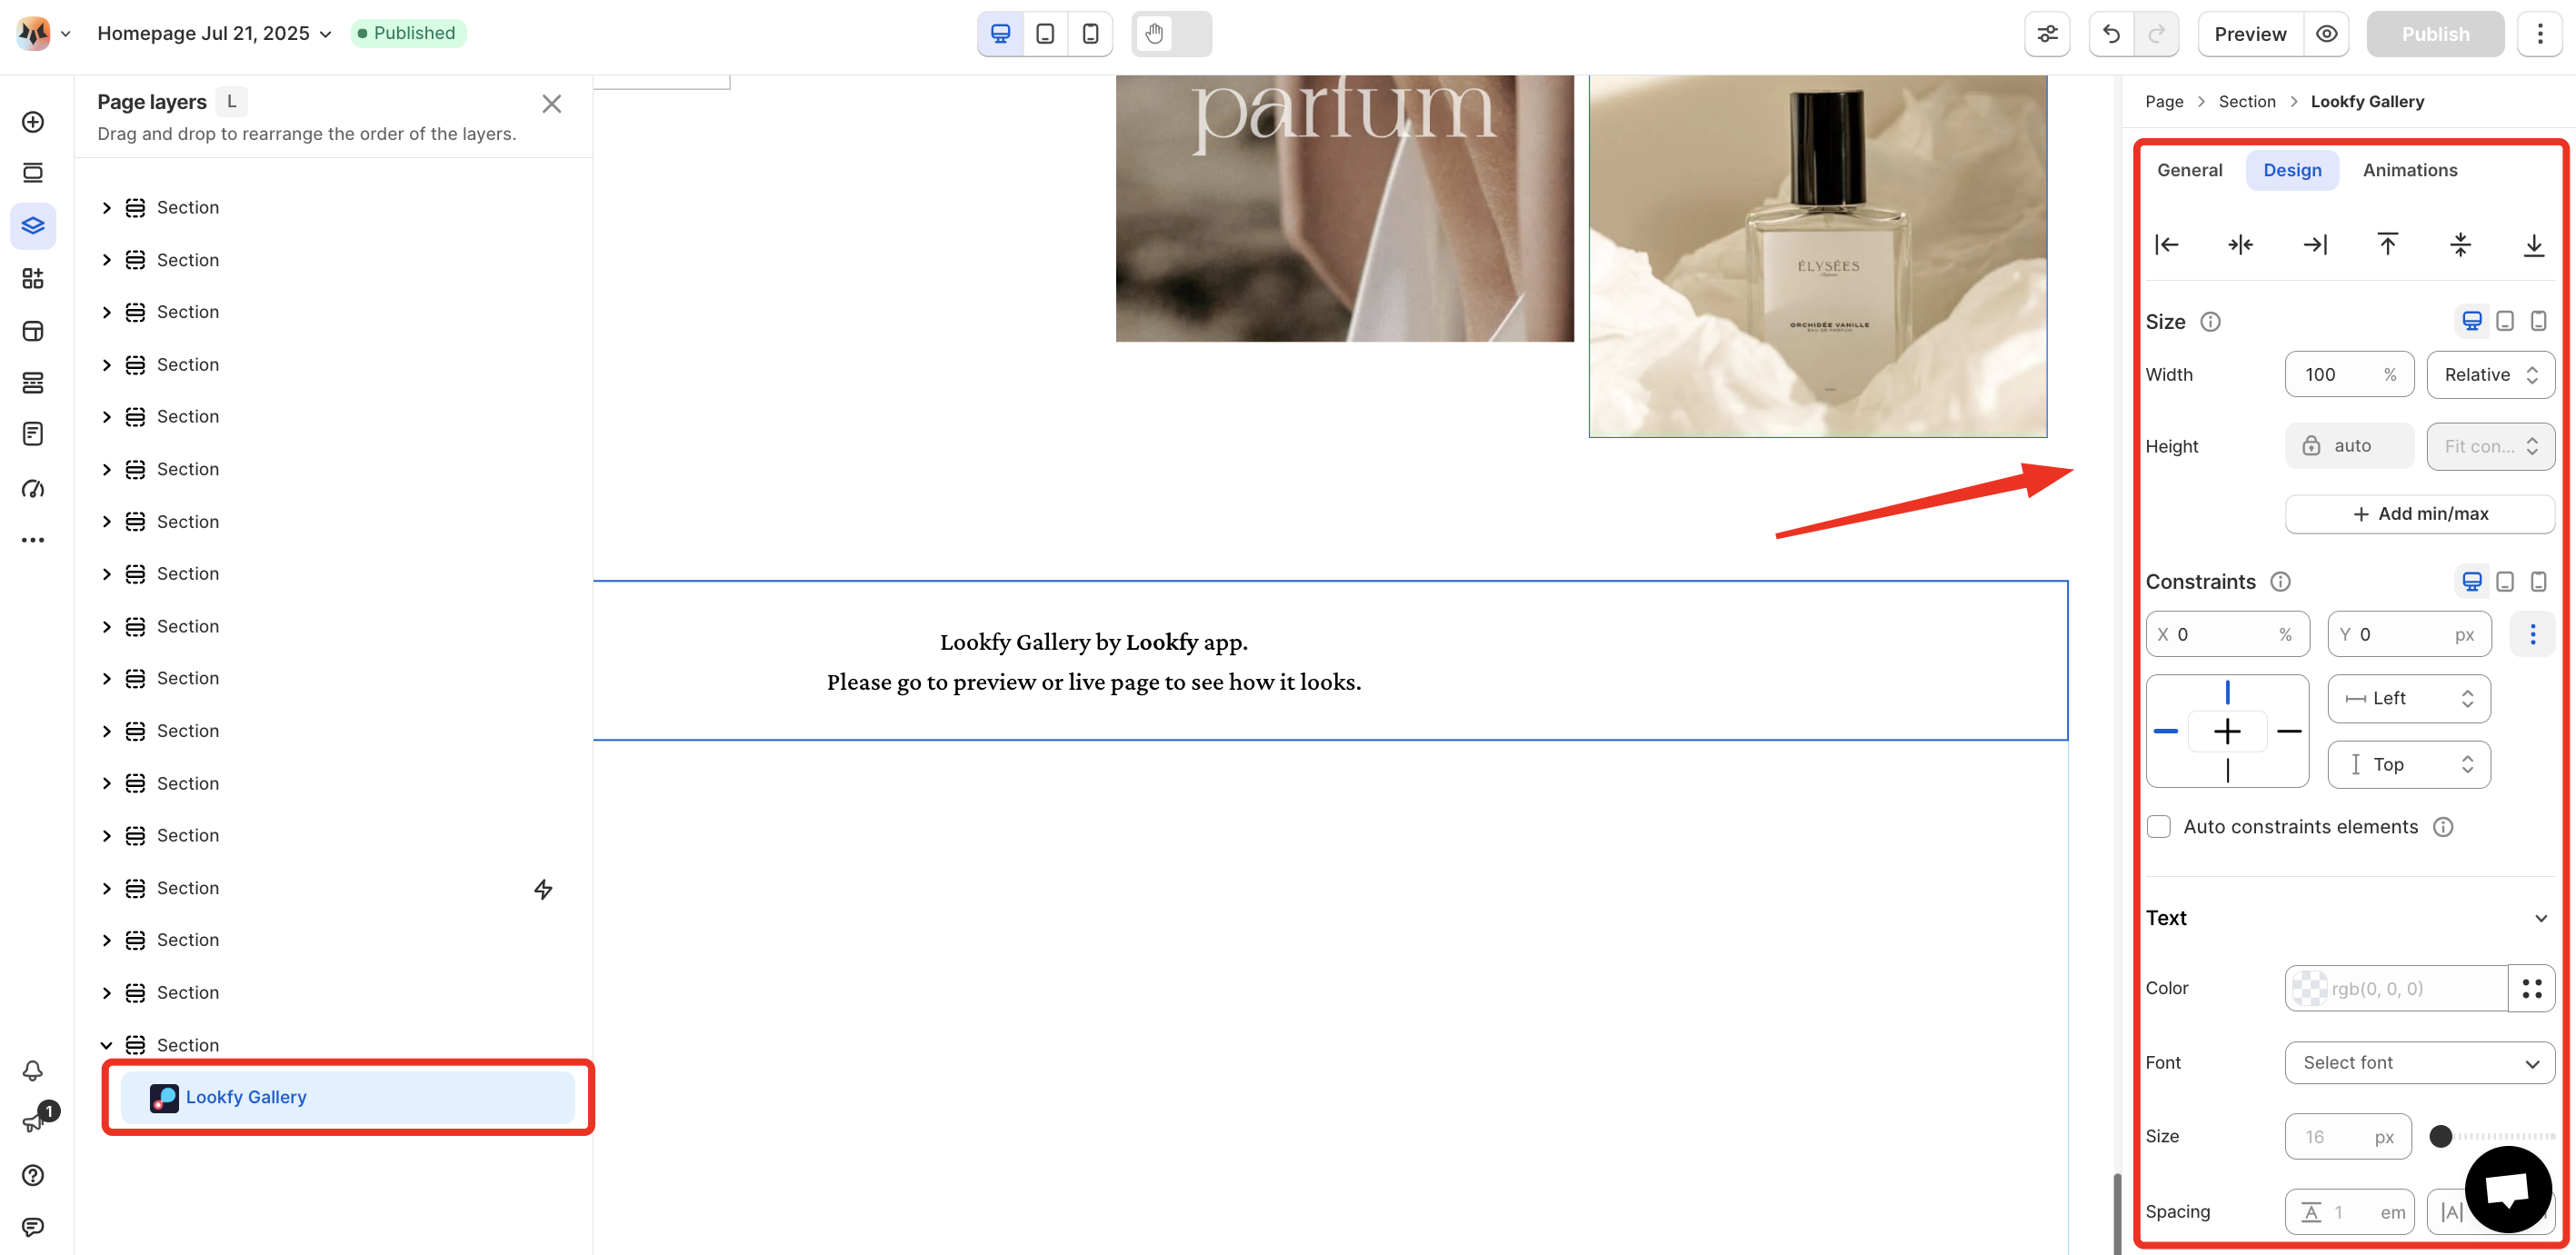This screenshot has width=2576, height=1255.
Task: Go to Page in breadcrumb
Action: 2164,102
